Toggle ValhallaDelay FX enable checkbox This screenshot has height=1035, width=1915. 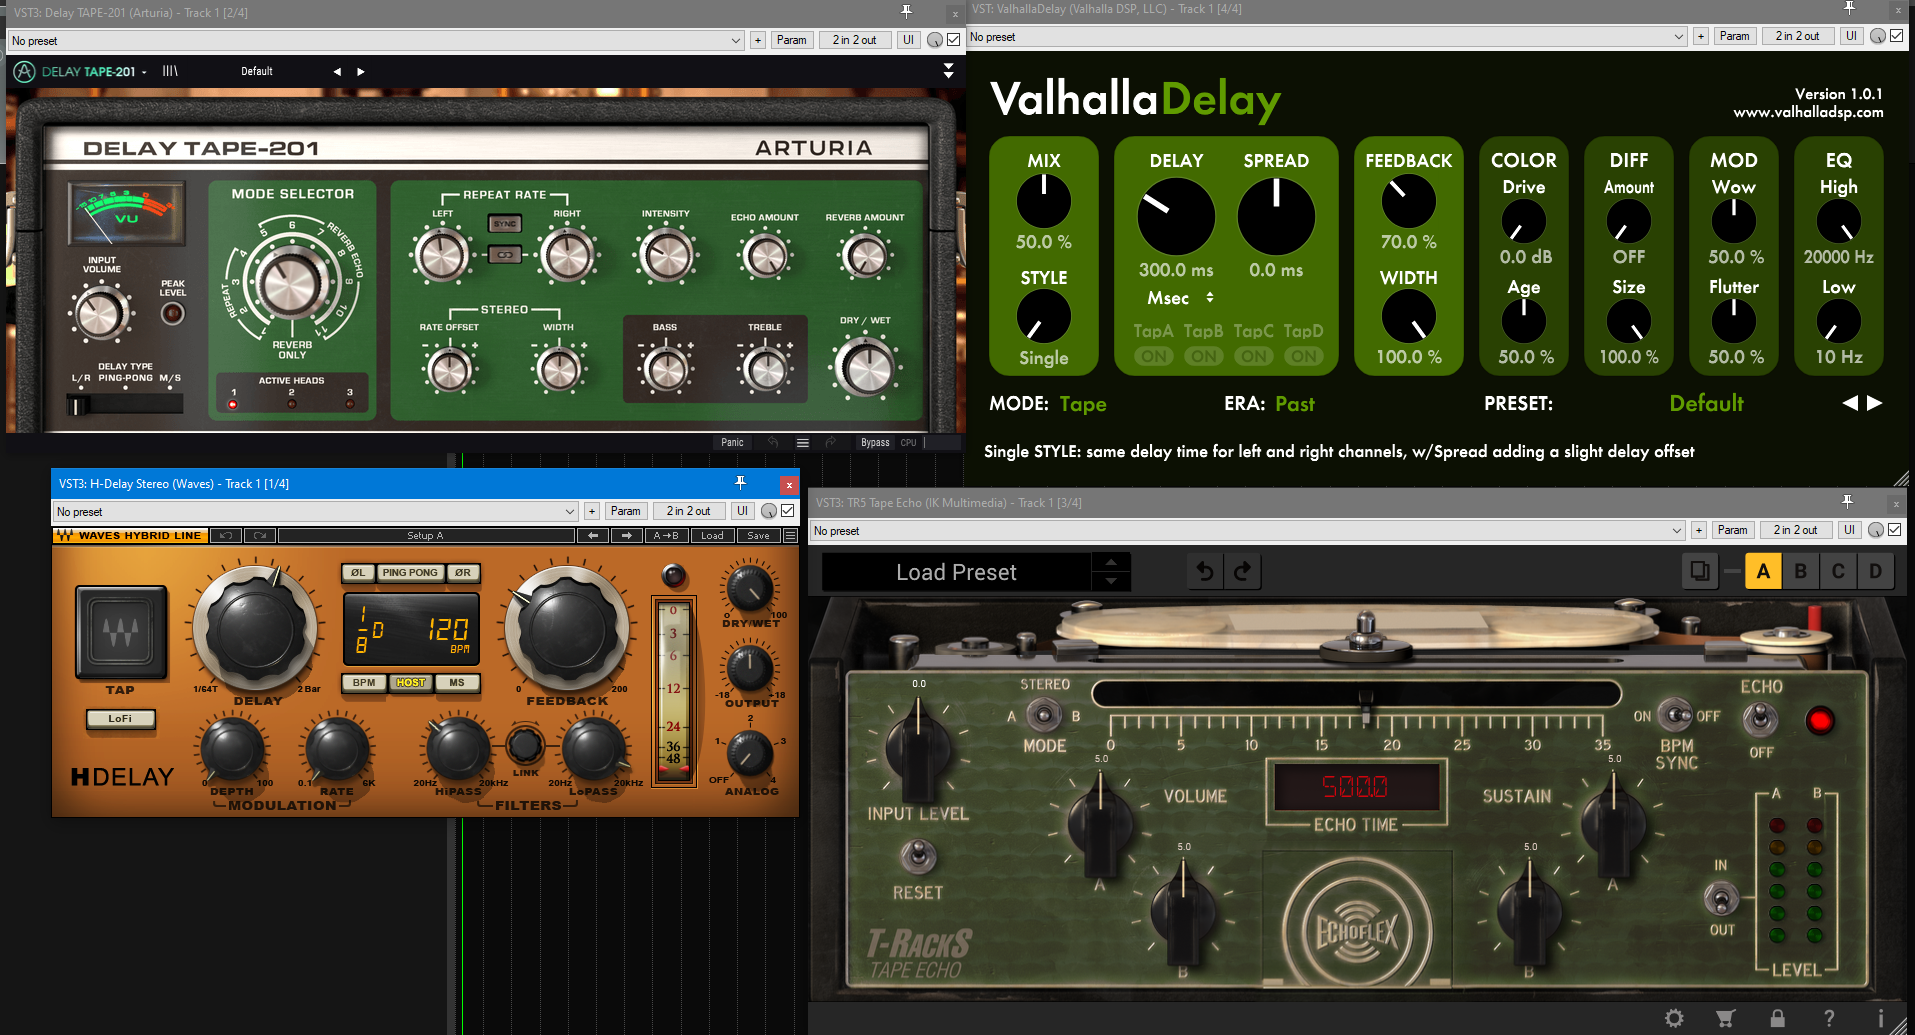click(x=1897, y=36)
